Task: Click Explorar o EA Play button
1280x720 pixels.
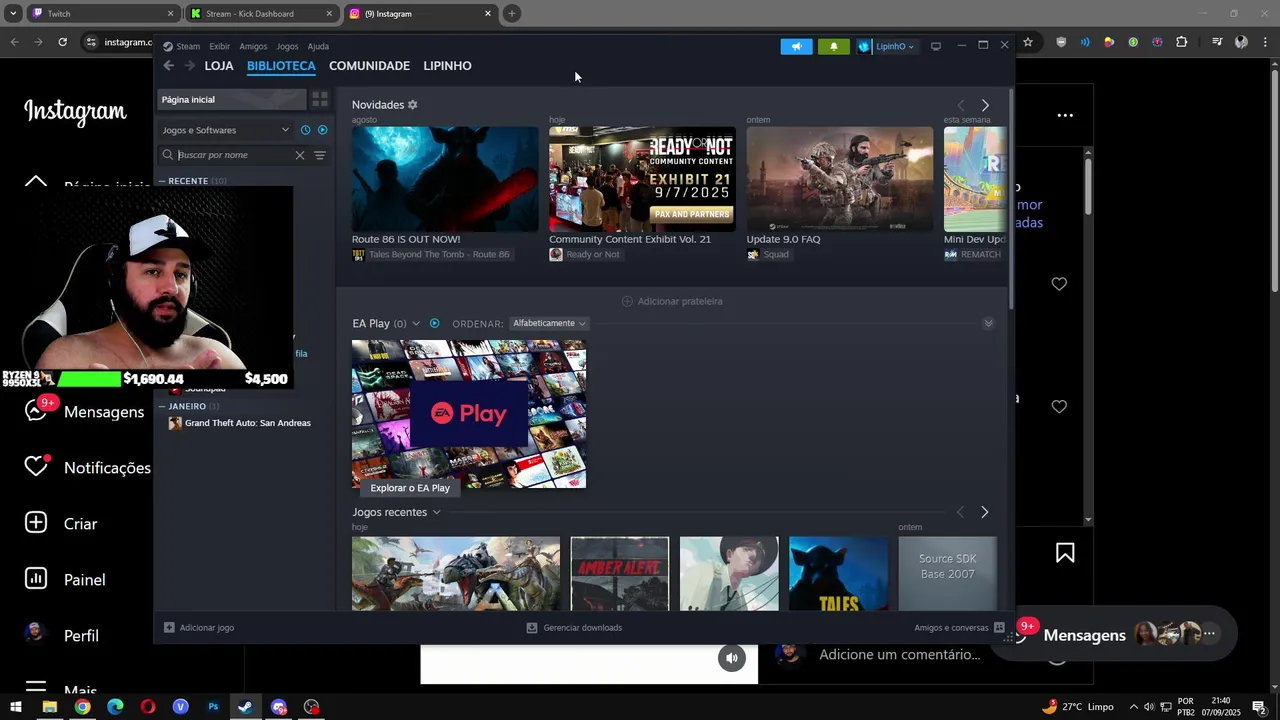Action: (410, 488)
